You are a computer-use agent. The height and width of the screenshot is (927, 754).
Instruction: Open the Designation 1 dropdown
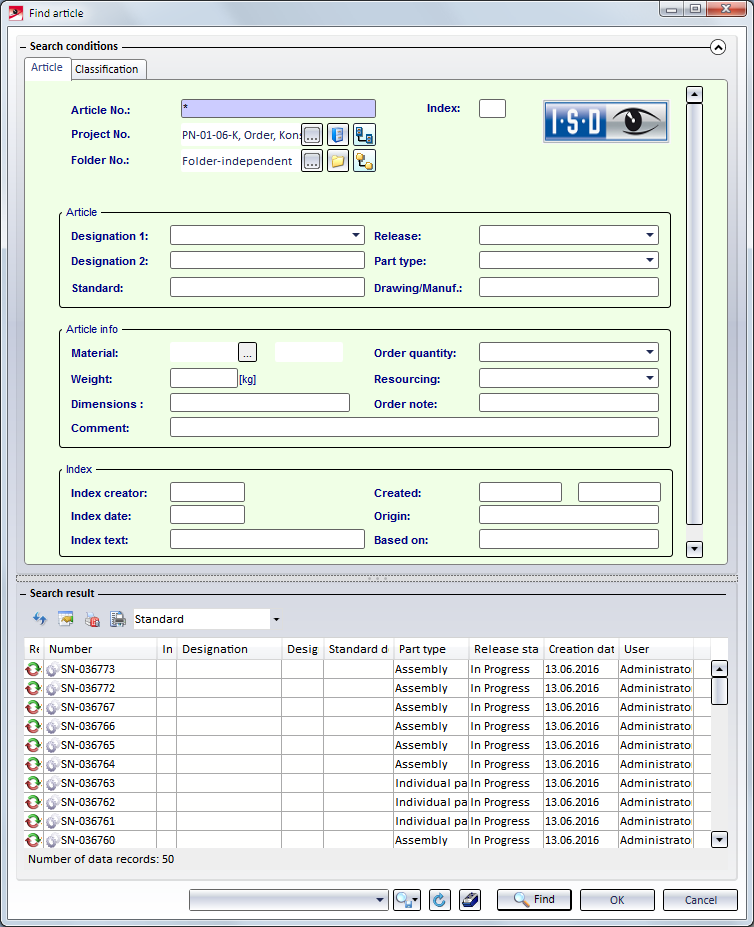357,236
